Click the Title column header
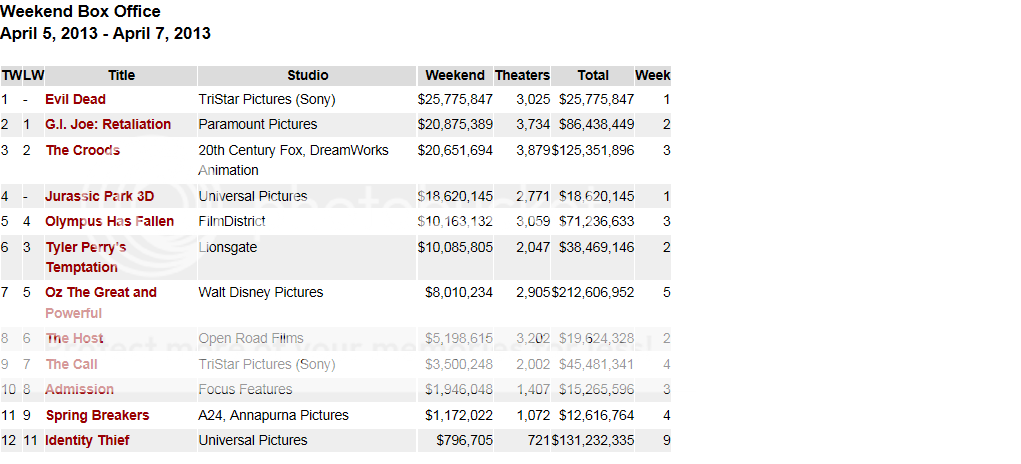 [x=121, y=75]
